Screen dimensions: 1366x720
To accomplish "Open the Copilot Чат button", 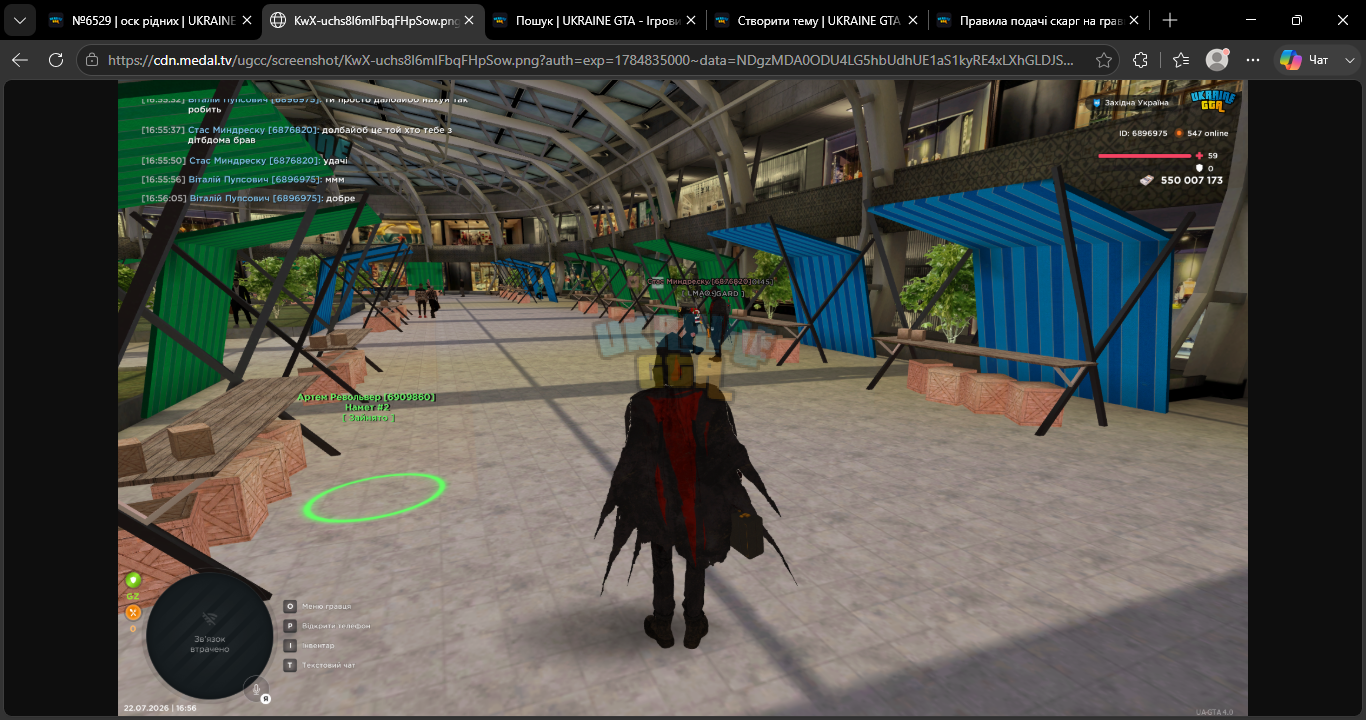I will click(x=1305, y=60).
